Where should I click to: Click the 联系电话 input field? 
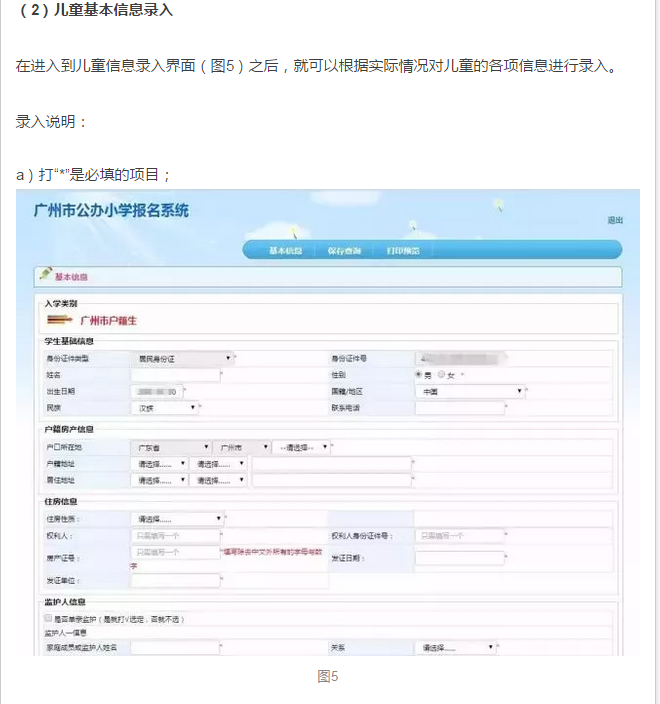click(459, 407)
